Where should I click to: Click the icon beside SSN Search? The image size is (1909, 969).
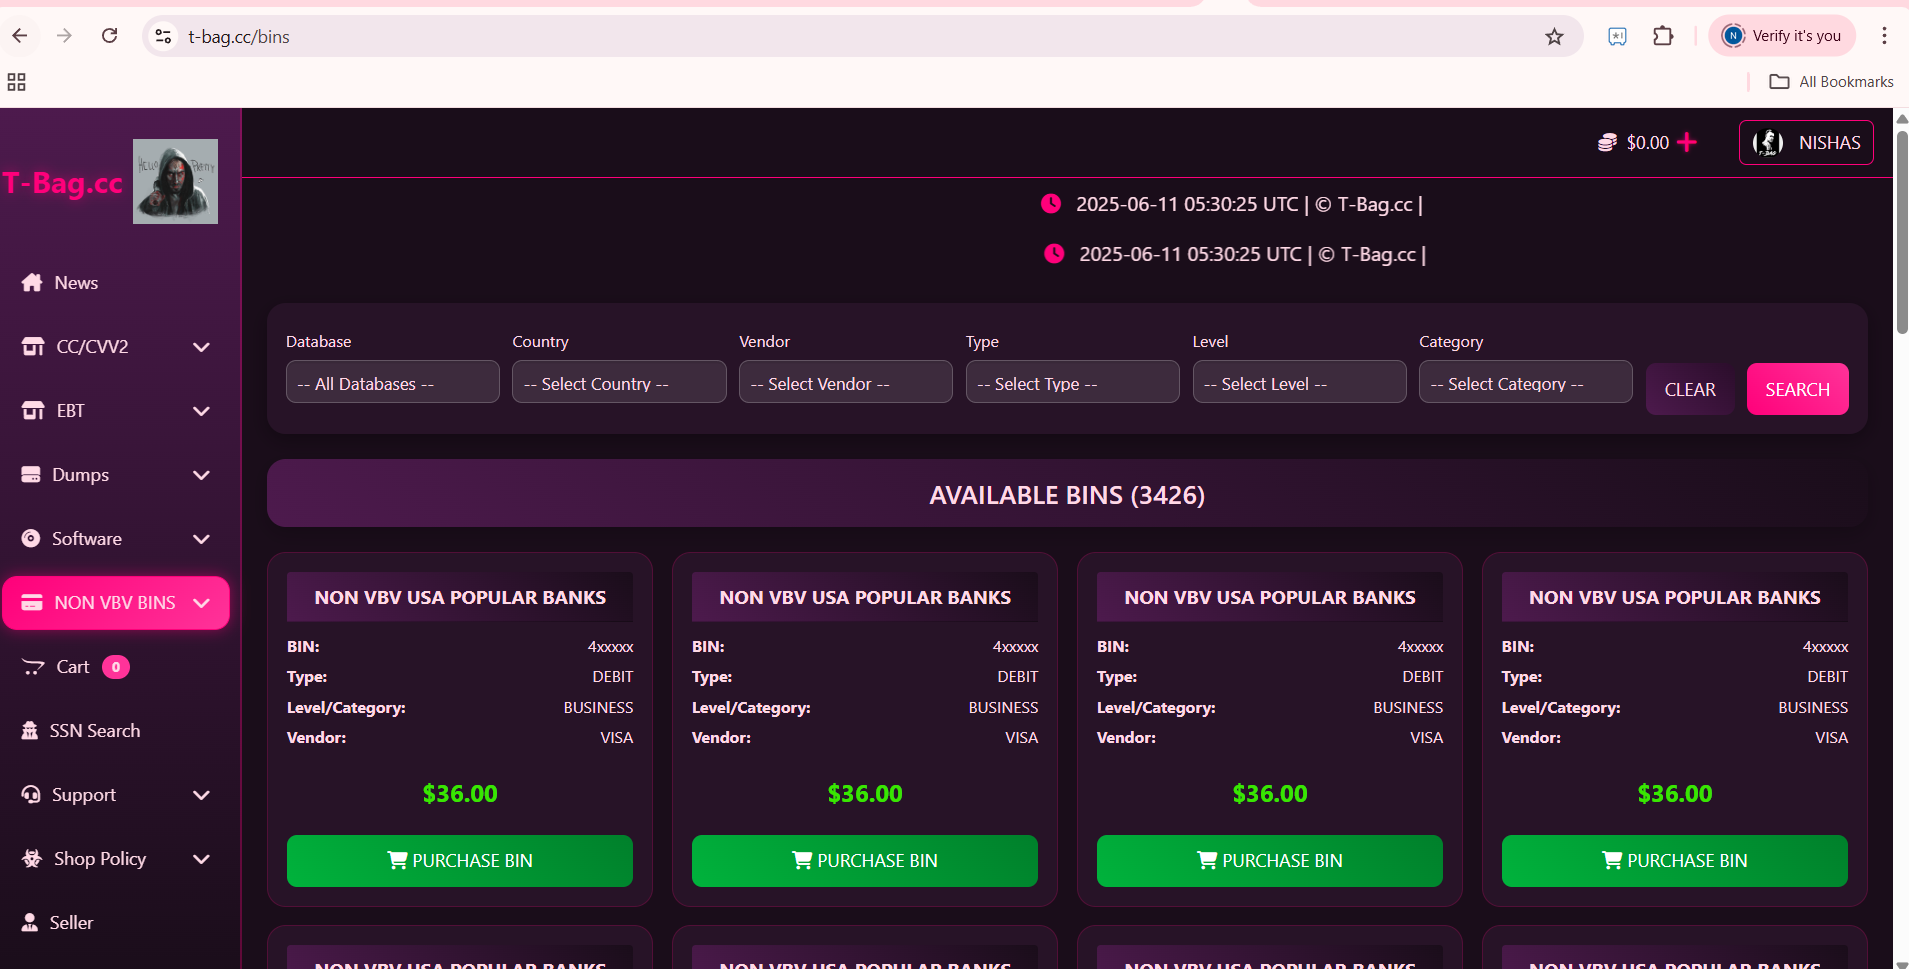(x=30, y=730)
